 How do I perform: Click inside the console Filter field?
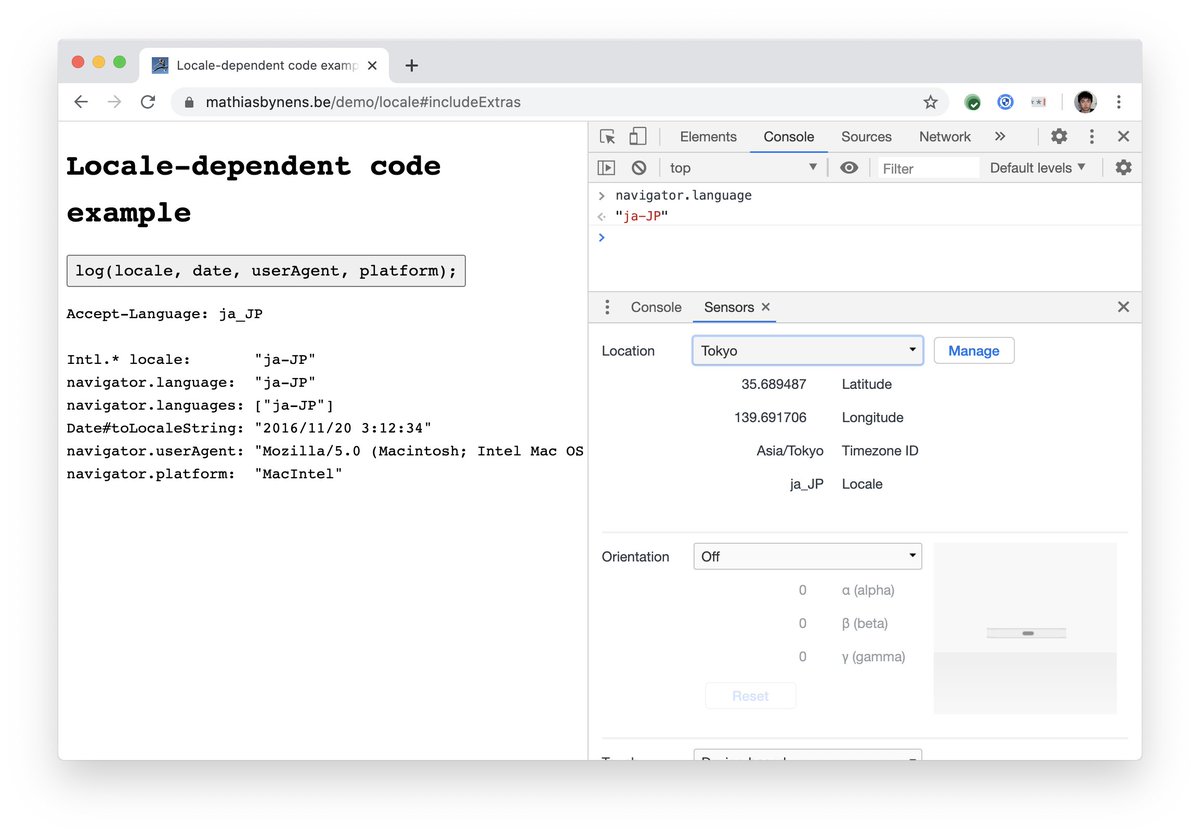tap(926, 167)
